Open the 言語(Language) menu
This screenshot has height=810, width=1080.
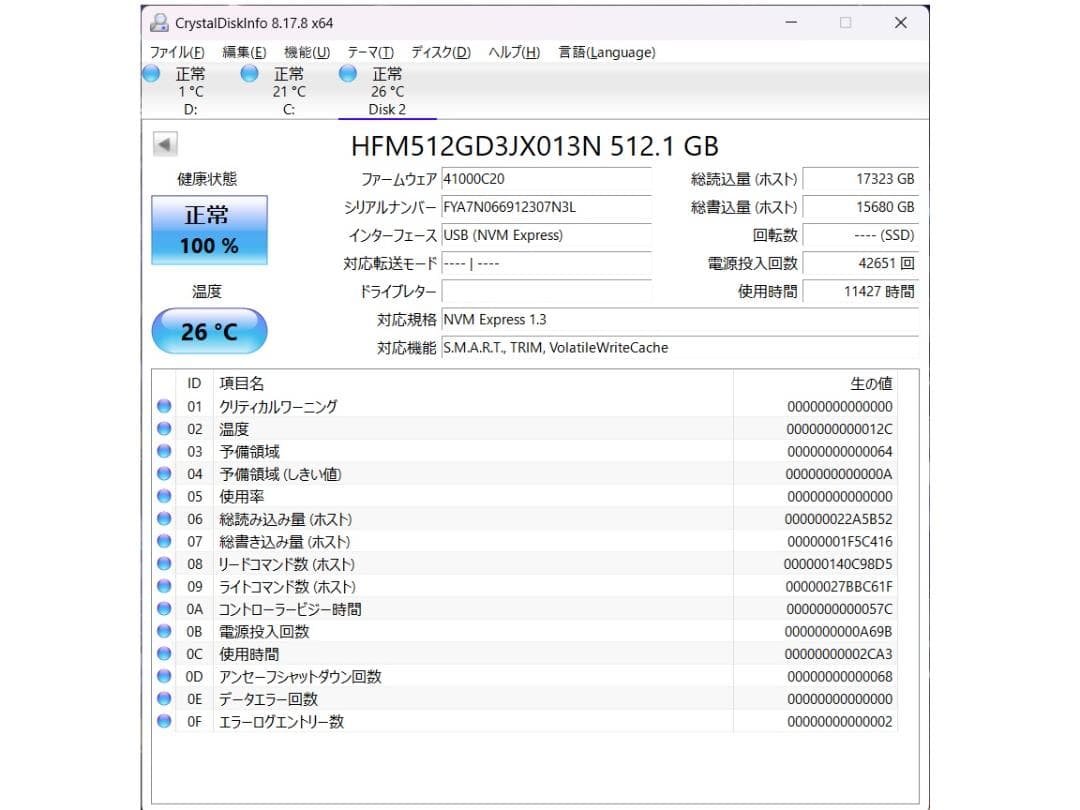pyautogui.click(x=605, y=52)
